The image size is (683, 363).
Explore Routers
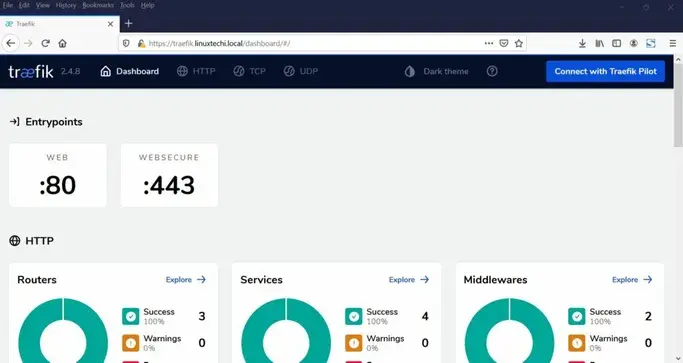(x=186, y=280)
